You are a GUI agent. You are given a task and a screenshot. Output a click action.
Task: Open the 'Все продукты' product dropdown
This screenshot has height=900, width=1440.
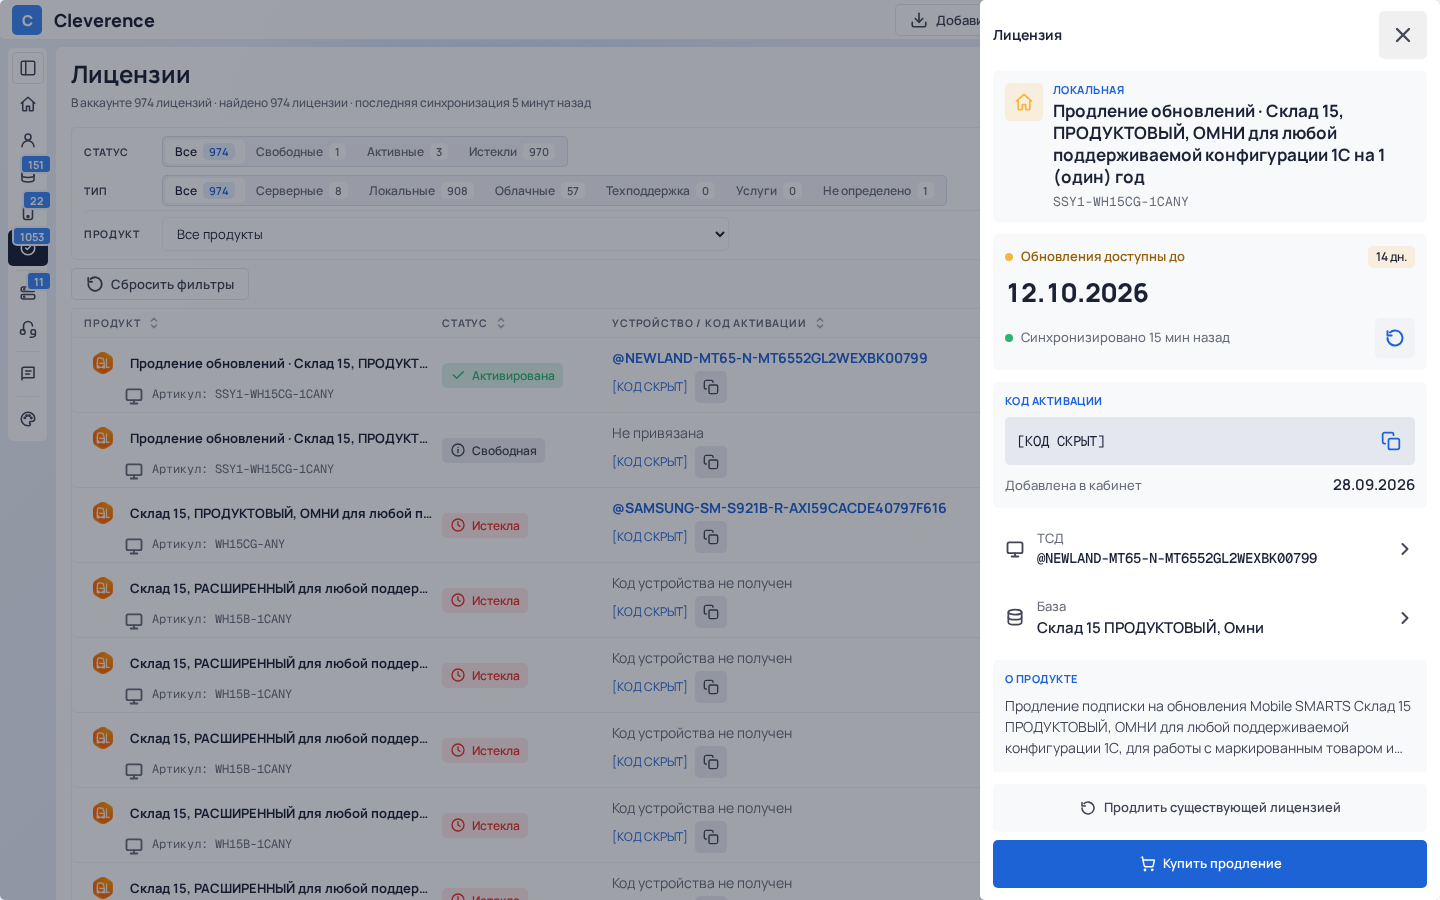click(446, 235)
